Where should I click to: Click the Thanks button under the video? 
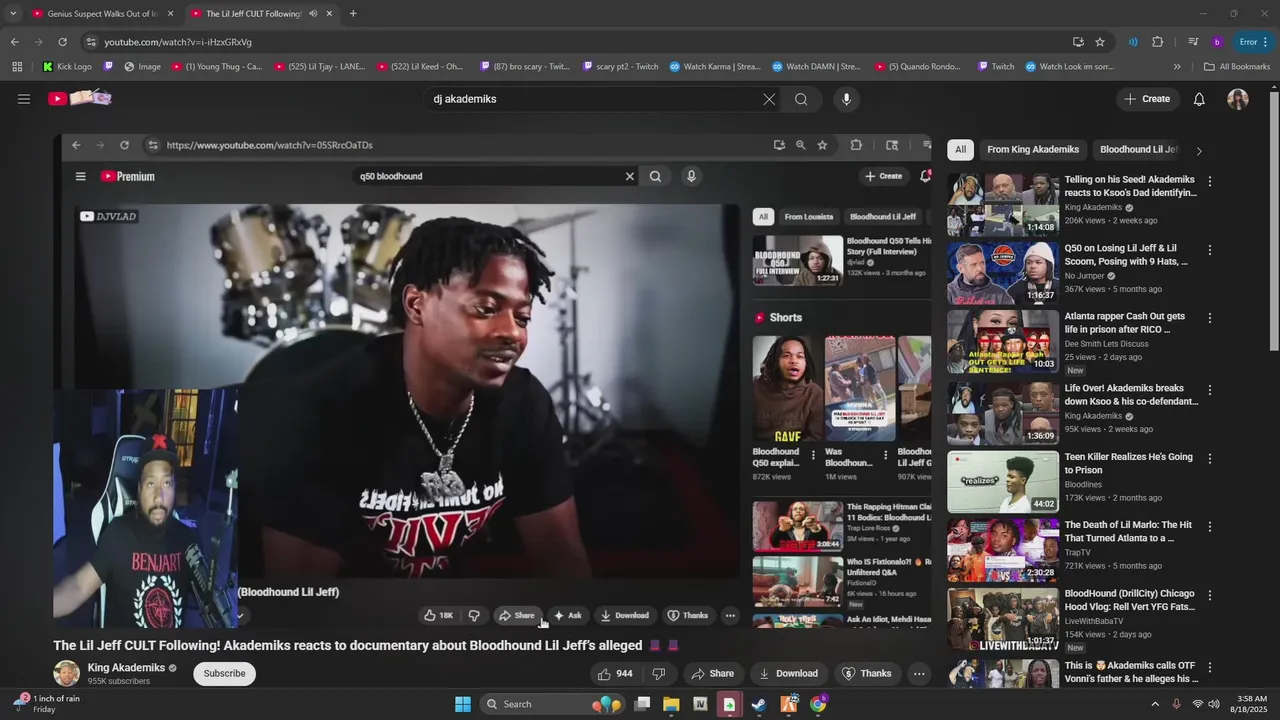pyautogui.click(x=867, y=674)
